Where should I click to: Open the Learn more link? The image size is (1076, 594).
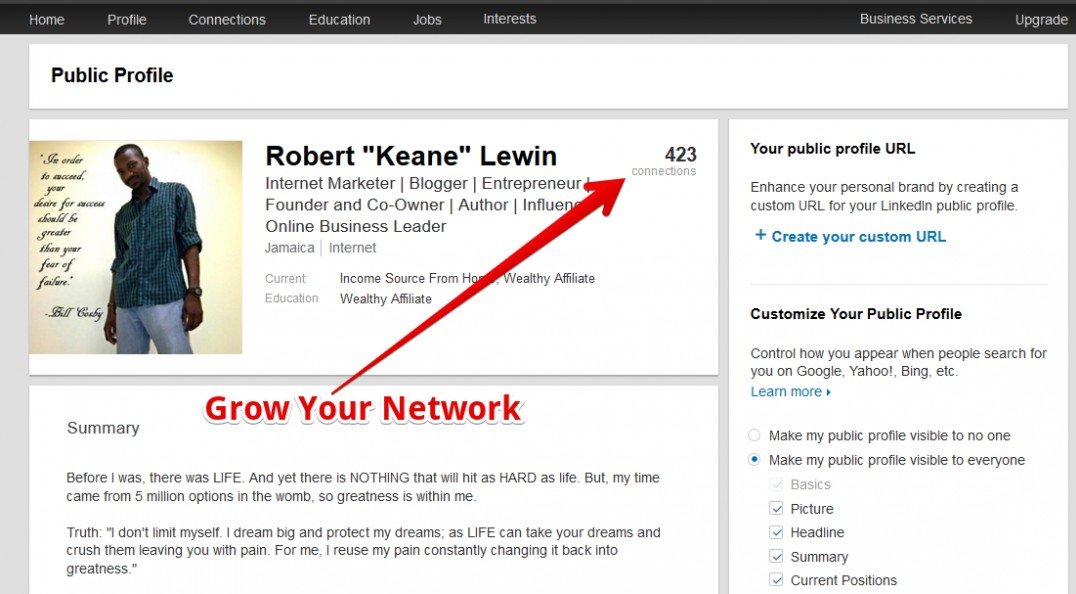point(786,392)
